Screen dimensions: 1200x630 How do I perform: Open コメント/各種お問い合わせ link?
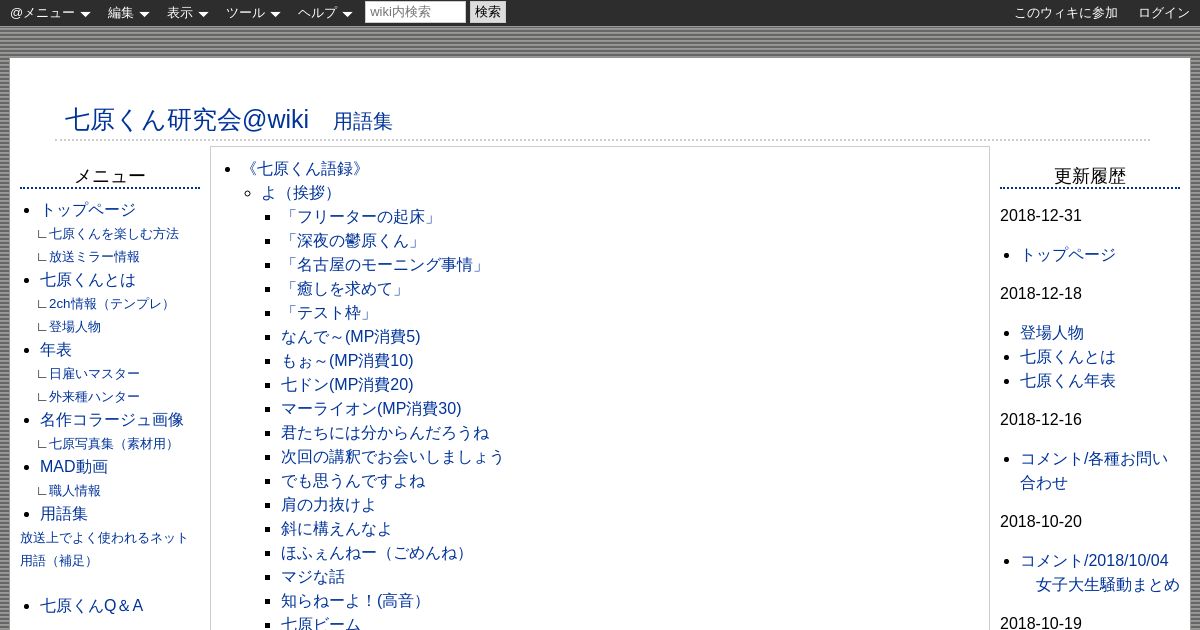pyautogui.click(x=1094, y=471)
